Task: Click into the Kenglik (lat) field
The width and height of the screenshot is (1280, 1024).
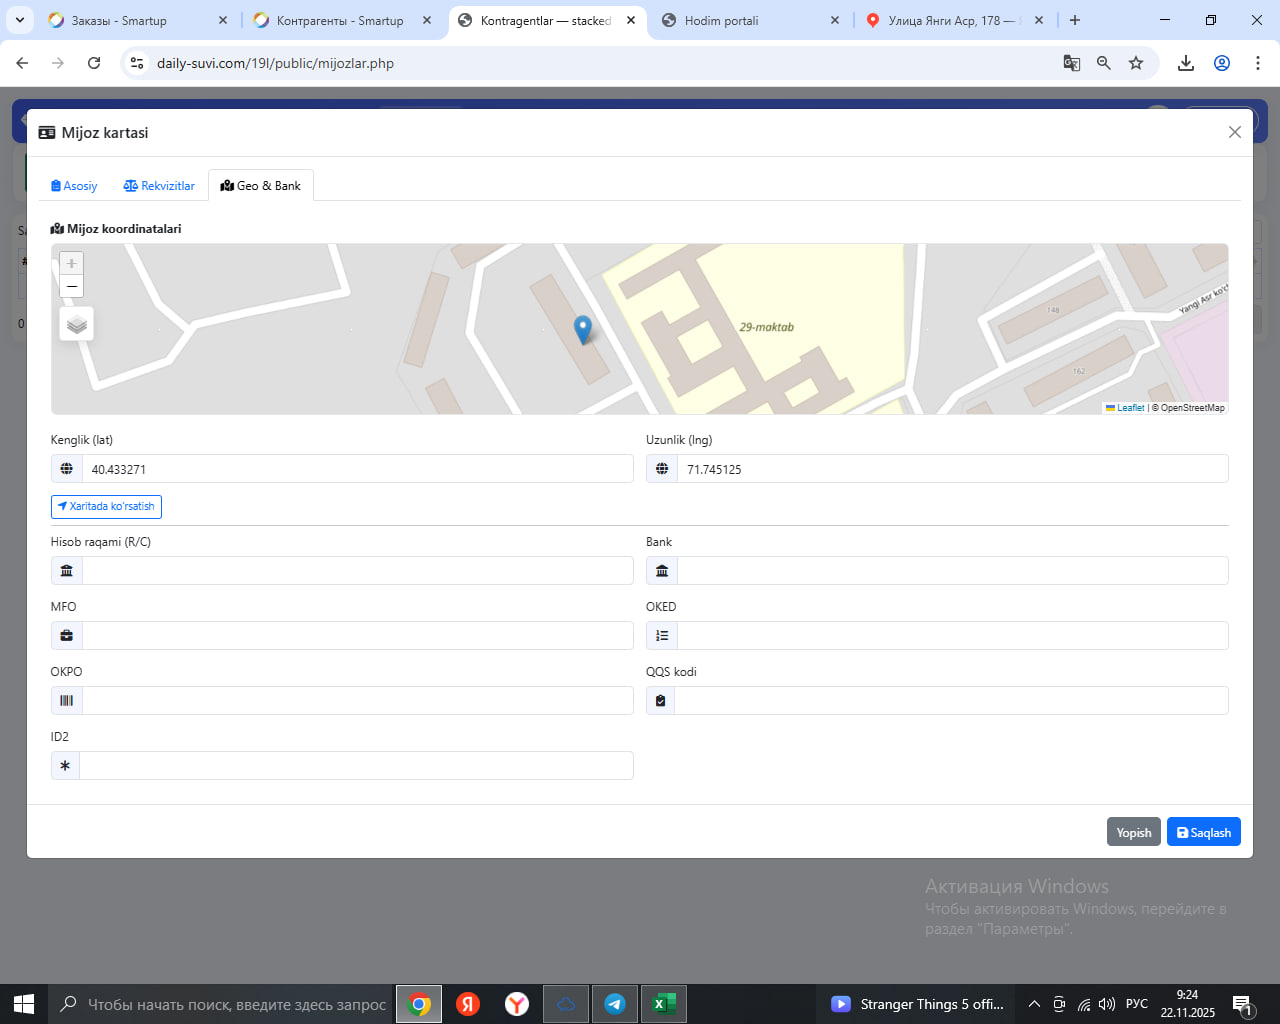Action: tap(357, 469)
